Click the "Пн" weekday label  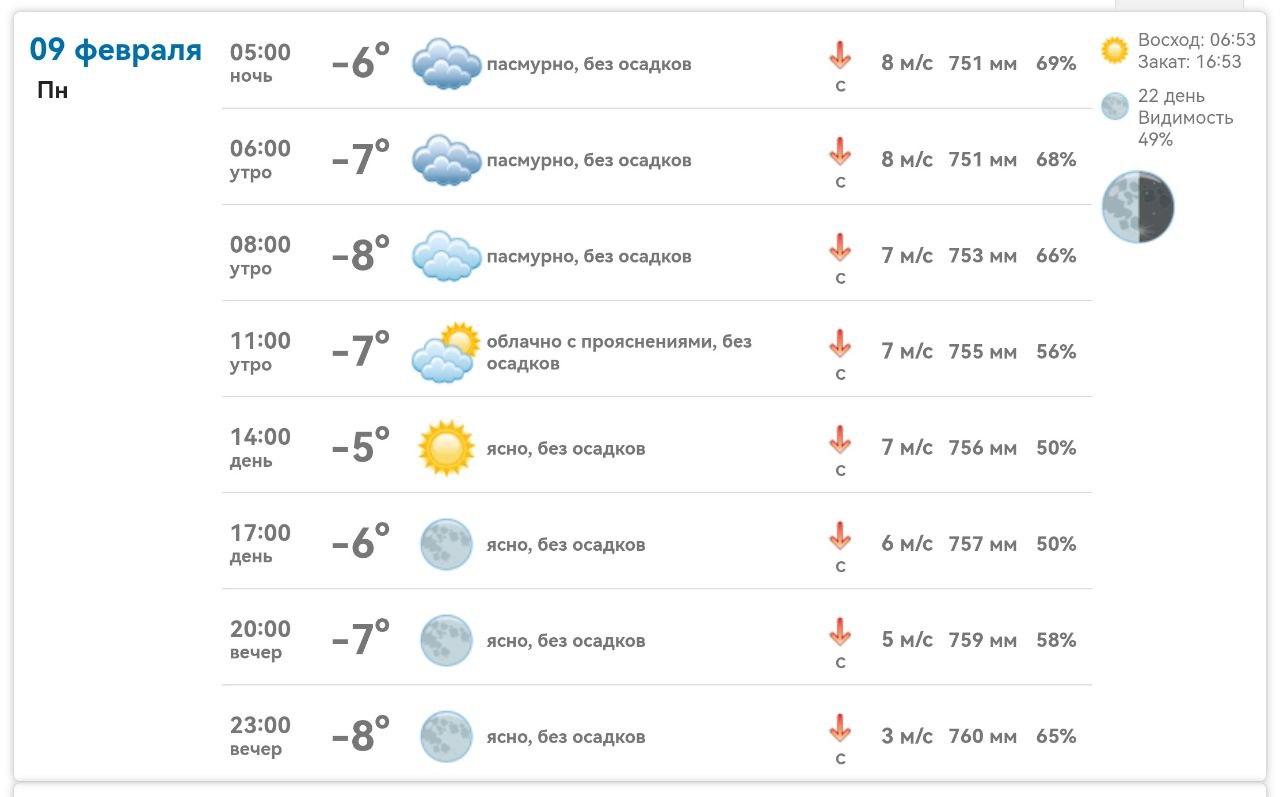click(52, 91)
